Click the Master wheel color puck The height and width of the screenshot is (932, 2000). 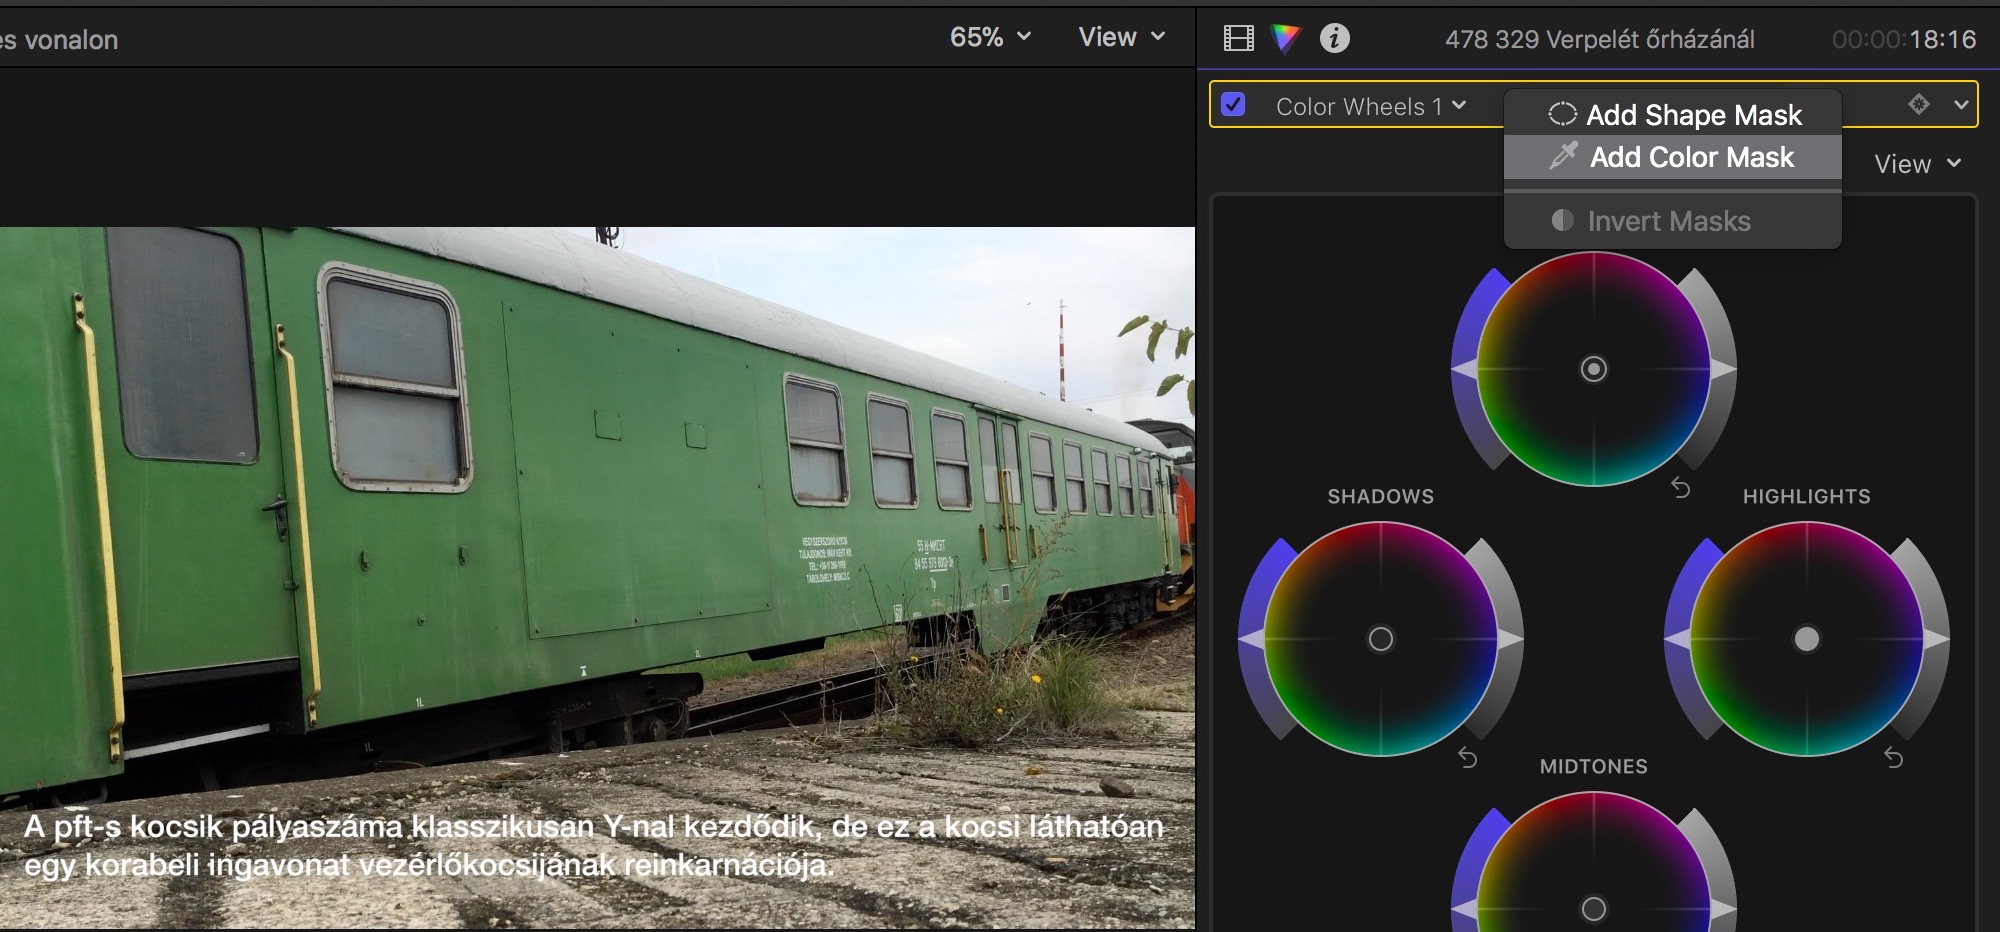click(1594, 369)
